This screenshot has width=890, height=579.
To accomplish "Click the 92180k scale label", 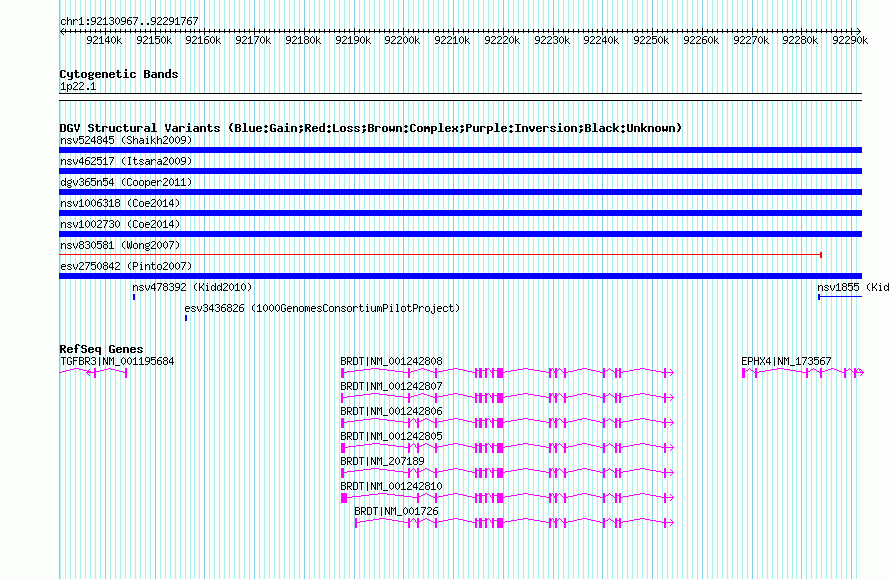I will pyautogui.click(x=303, y=40).
